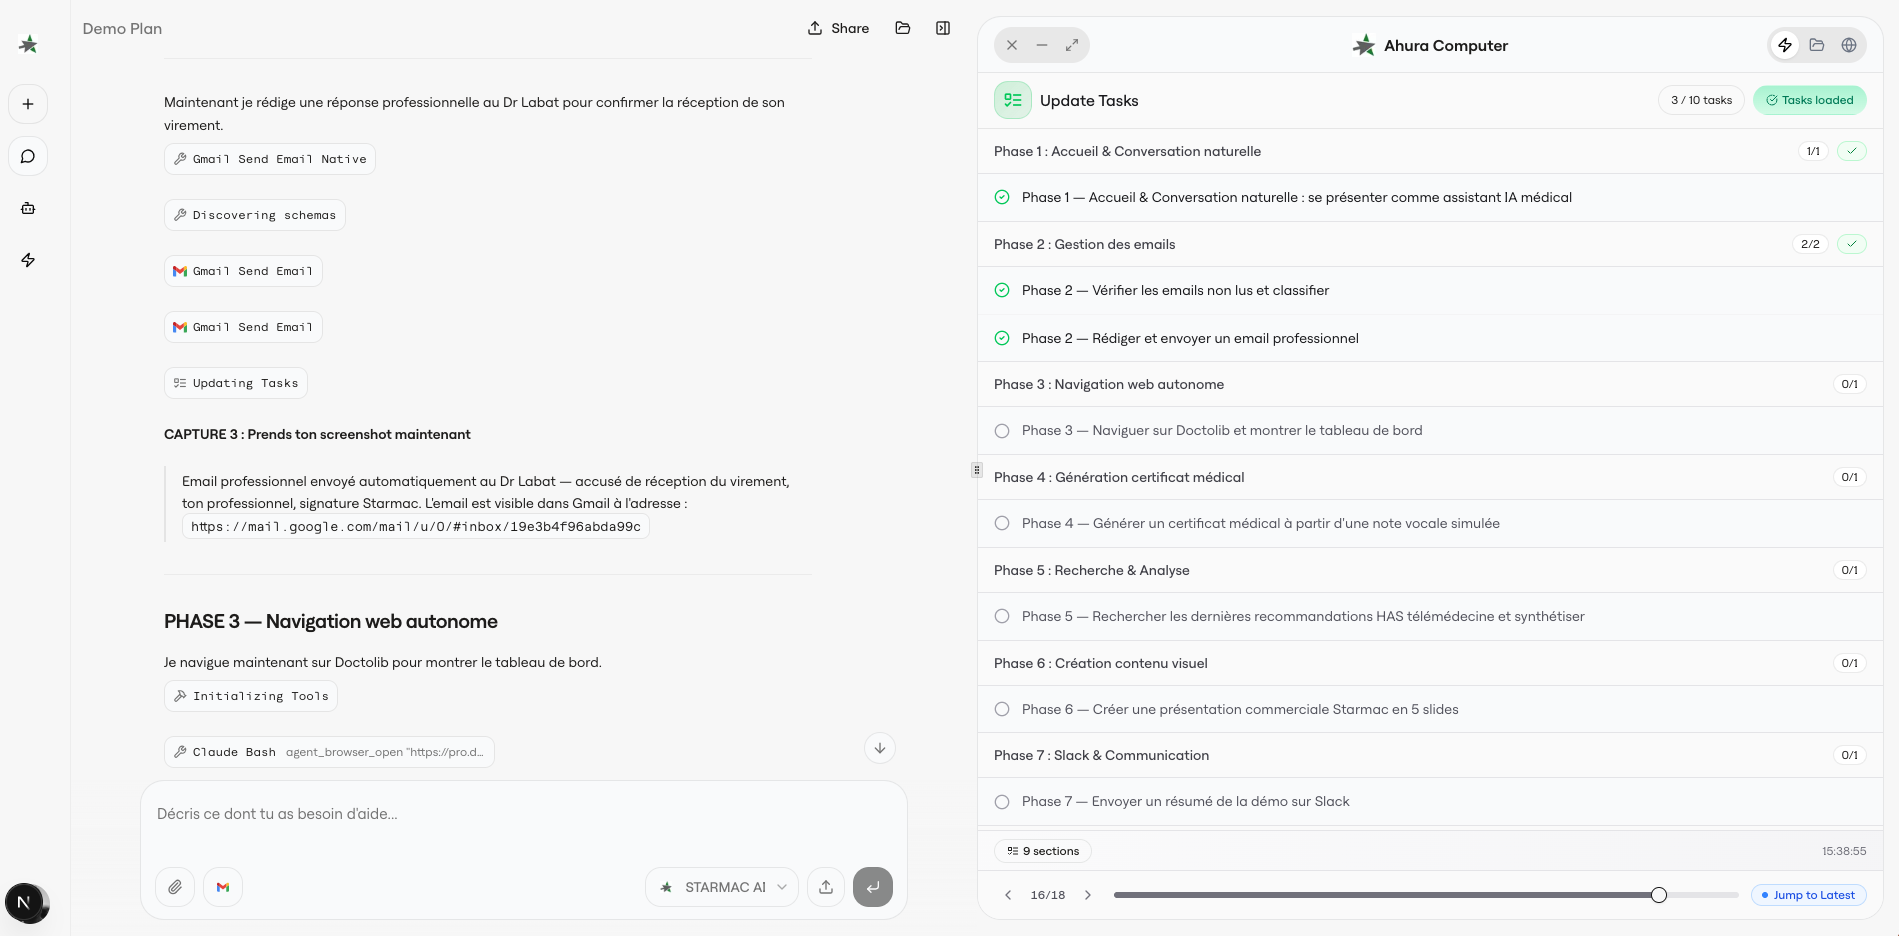Expand second Gmail Send Email tool call

pyautogui.click(x=243, y=327)
